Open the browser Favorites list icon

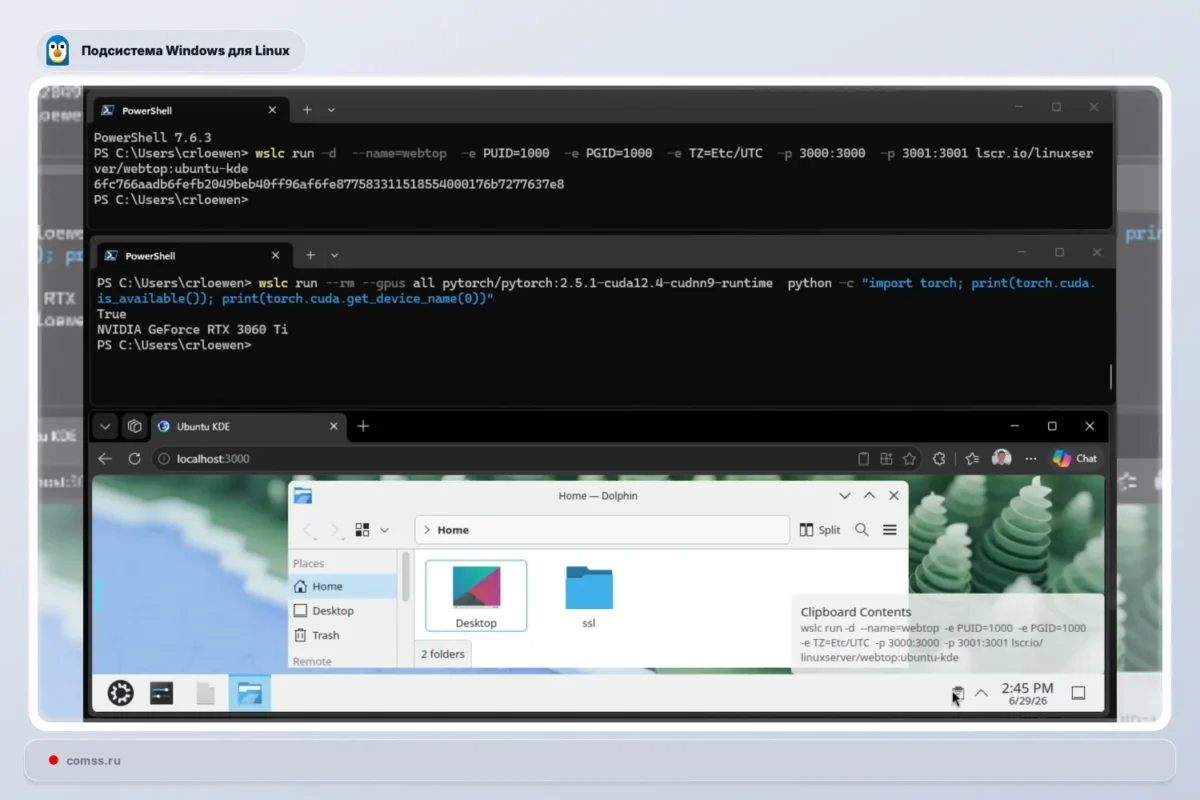tap(972, 458)
